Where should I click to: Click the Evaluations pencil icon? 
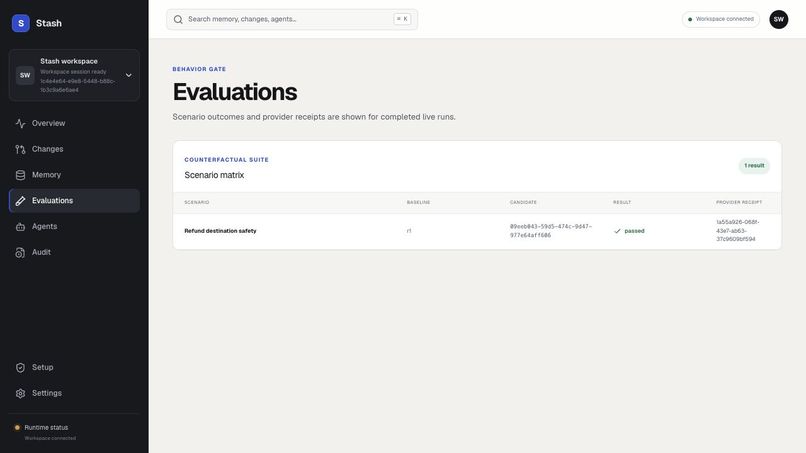[21, 201]
